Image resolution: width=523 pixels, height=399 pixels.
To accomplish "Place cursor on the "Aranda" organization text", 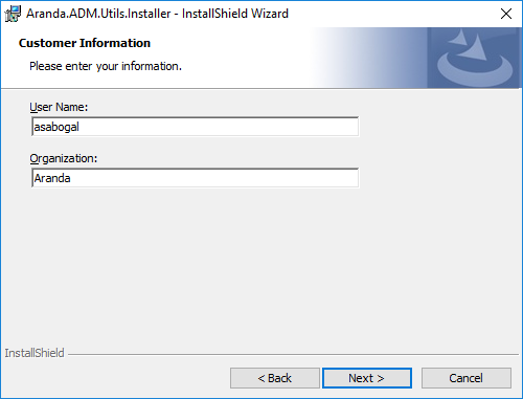I will pos(52,178).
